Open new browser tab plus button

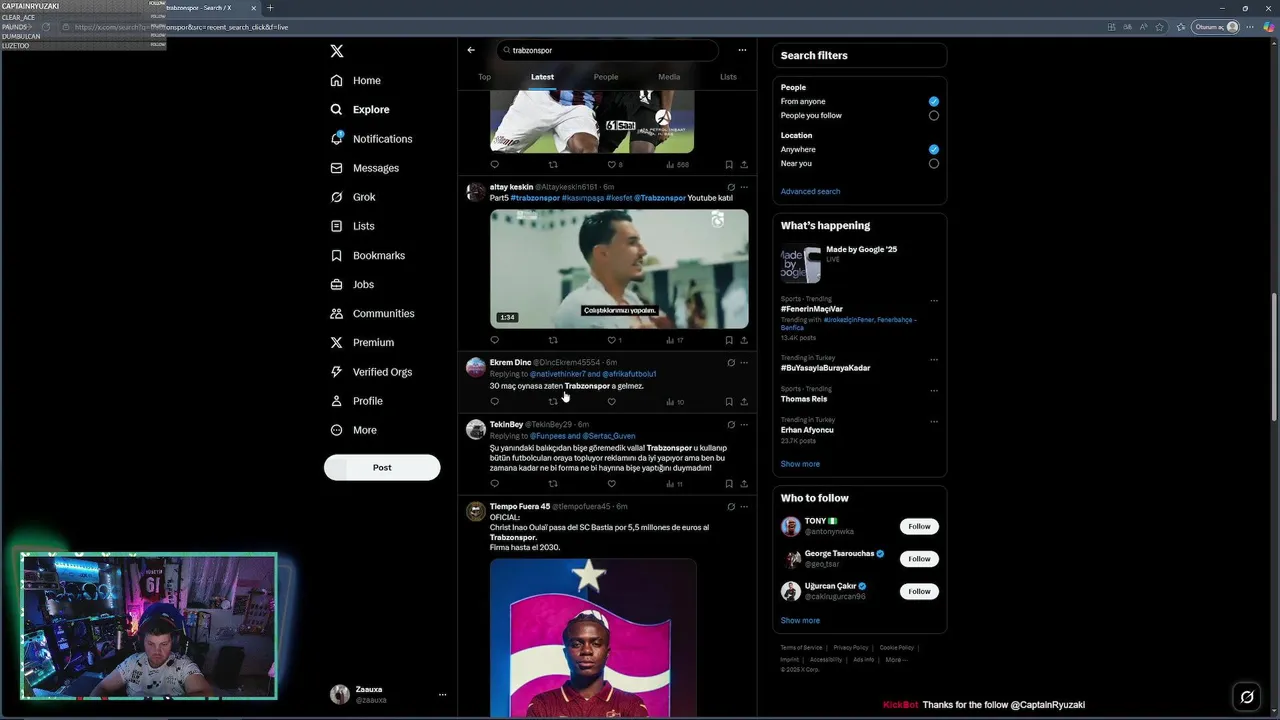[270, 8]
